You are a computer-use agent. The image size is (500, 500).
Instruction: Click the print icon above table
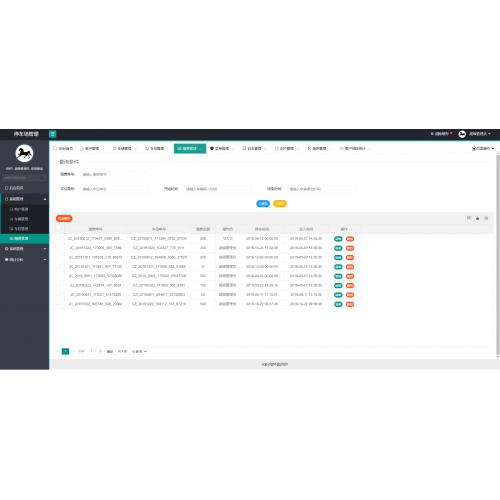486,218
